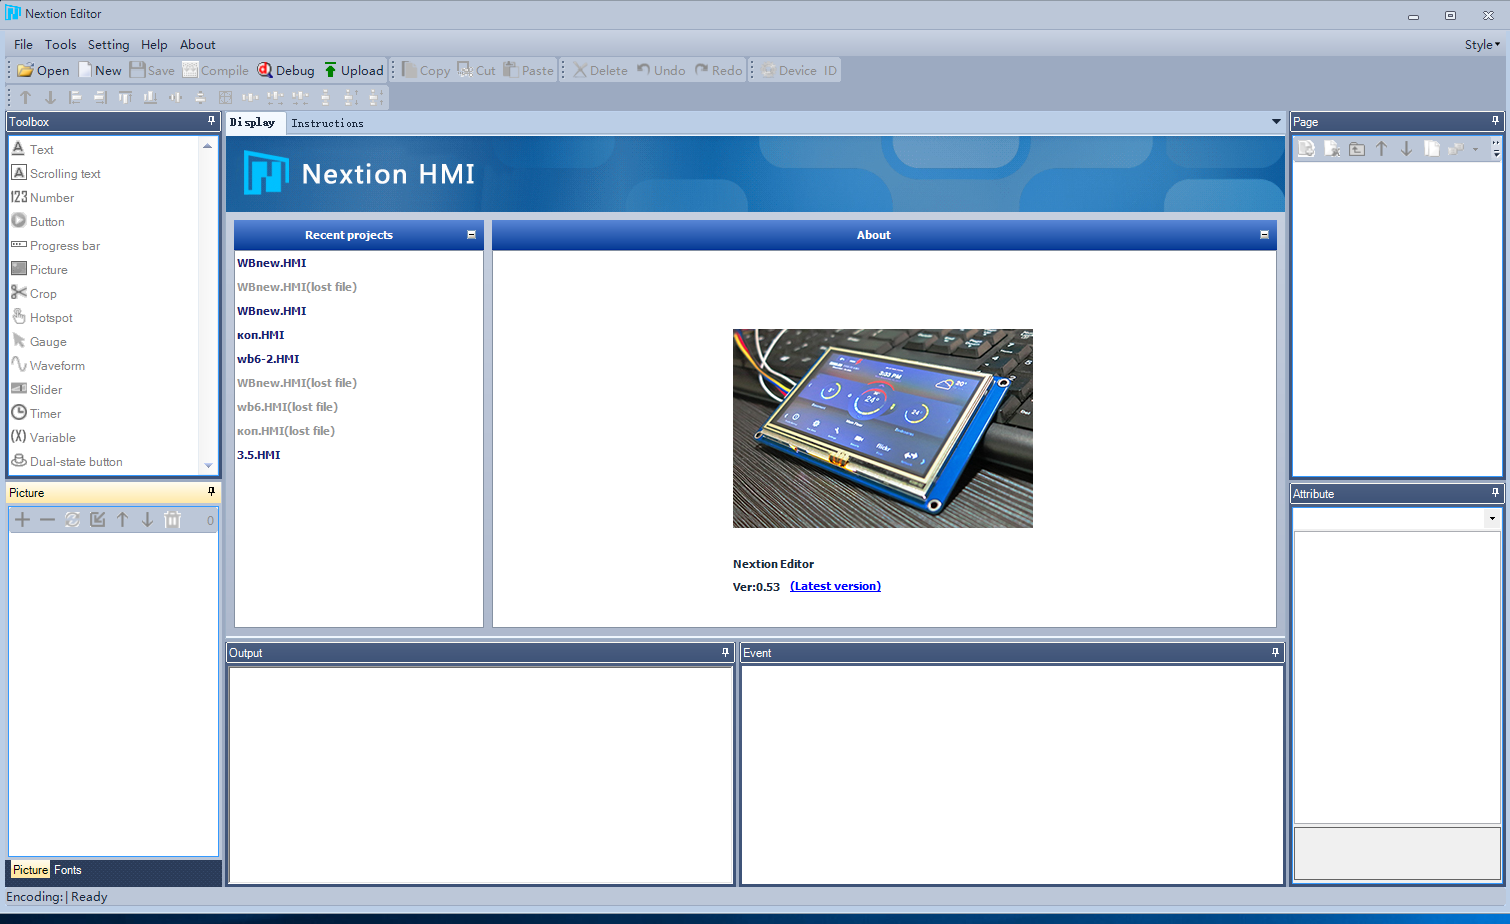Expand the Page toolbar overflow options
Image resolution: width=1510 pixels, height=924 pixels.
1496,149
